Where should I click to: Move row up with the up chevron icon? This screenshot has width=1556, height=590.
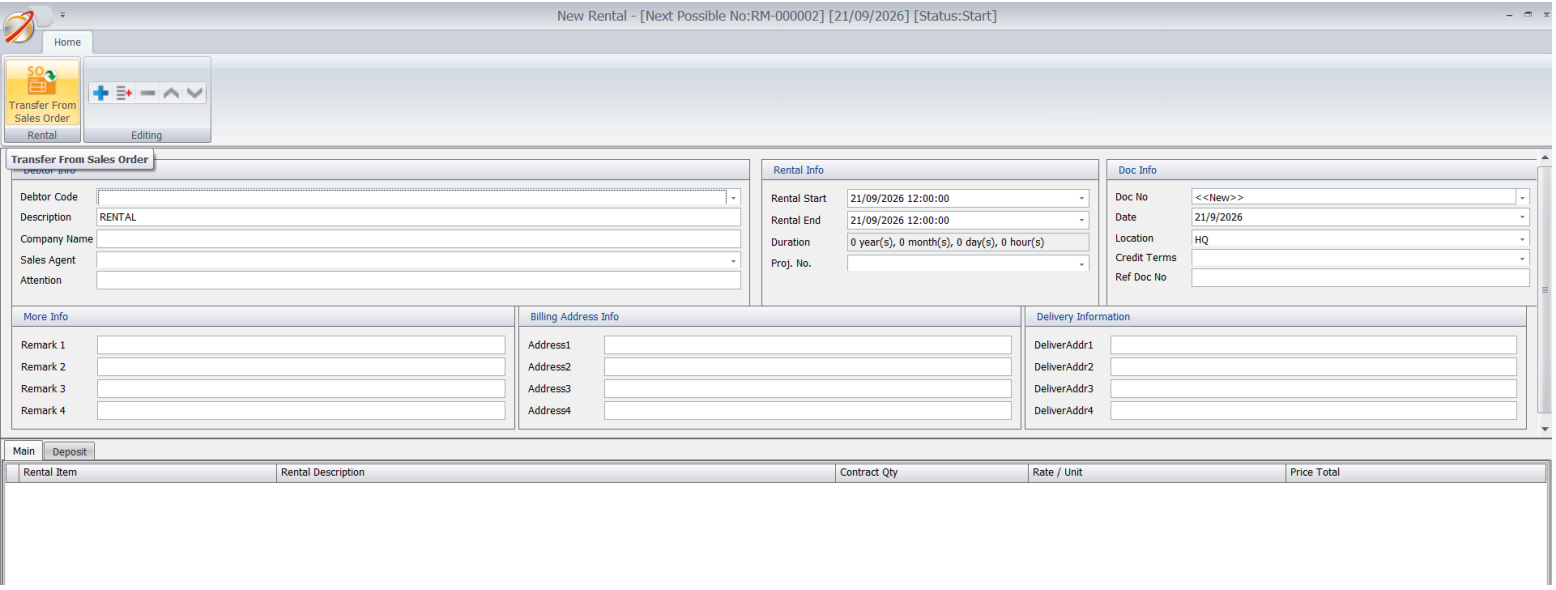171,93
